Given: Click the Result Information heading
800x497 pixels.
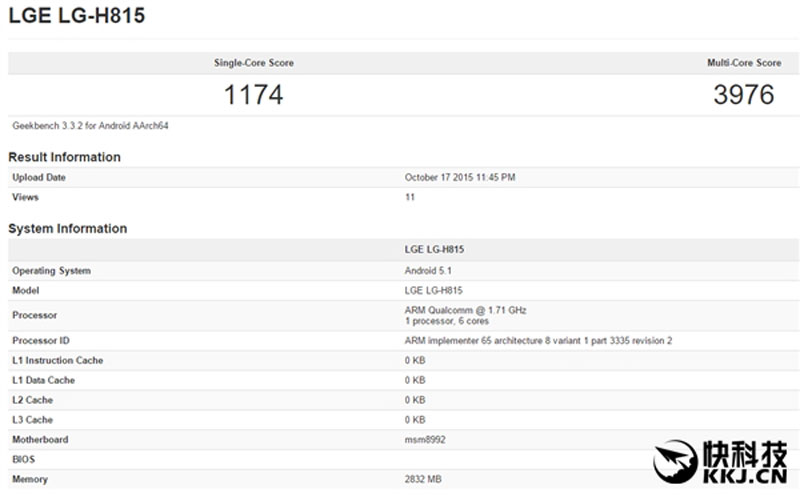Looking at the screenshot, I should pyautogui.click(x=64, y=157).
